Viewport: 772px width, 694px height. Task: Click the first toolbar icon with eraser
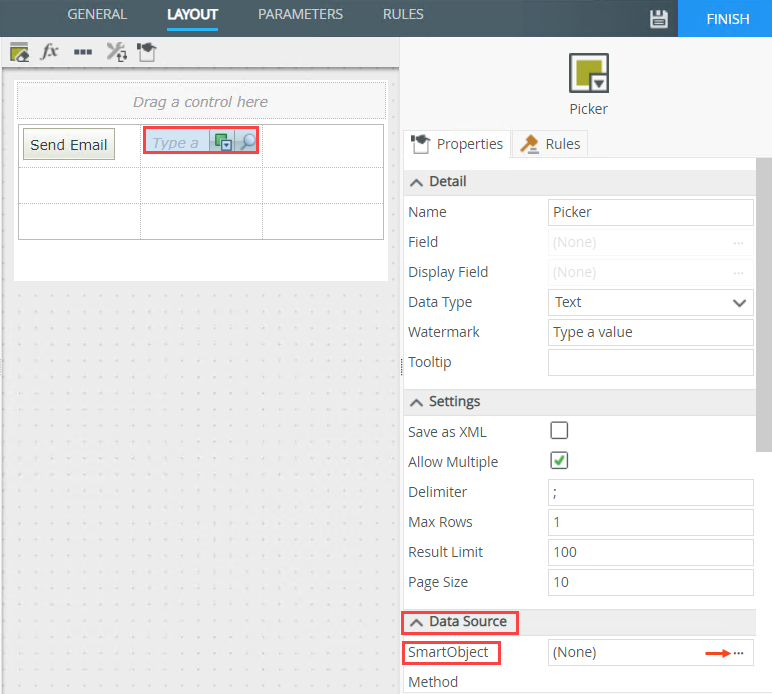[x=19, y=52]
